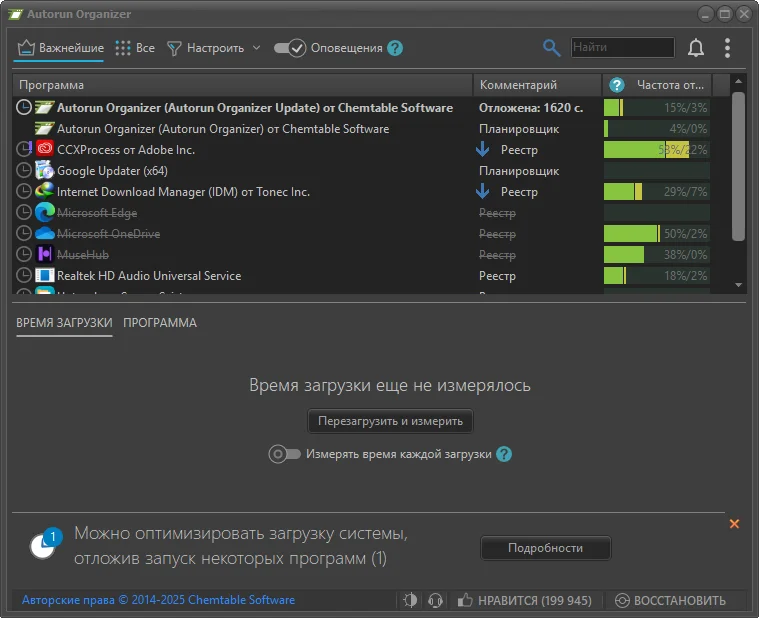Click blue down arrow for Internet Download Manager
This screenshot has width=759, height=618.
tap(483, 192)
